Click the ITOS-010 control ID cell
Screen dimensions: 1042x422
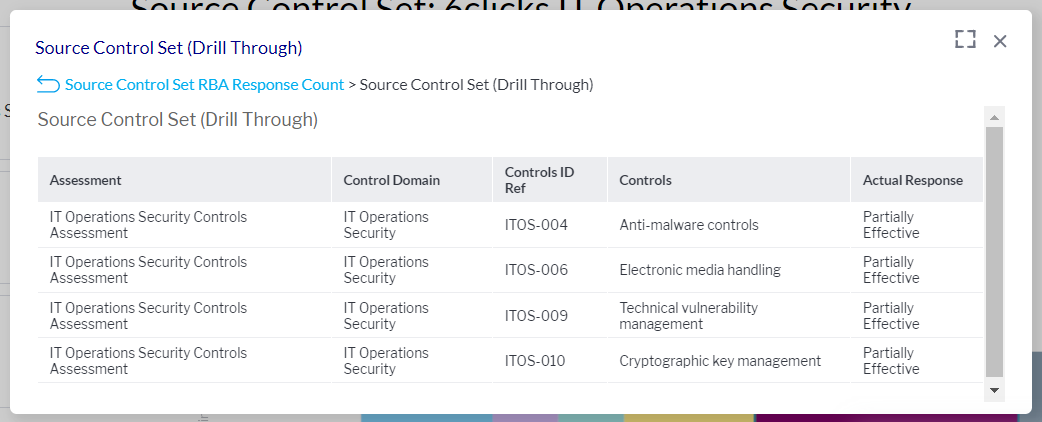click(x=536, y=361)
